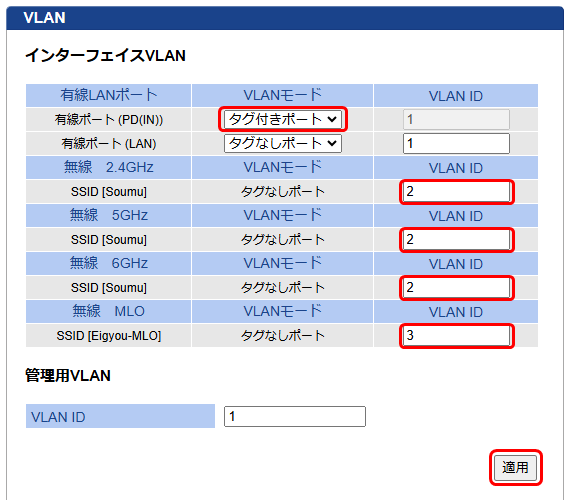The width and height of the screenshot is (570, 500).
Task: Click the 無線 2.4GHz section header
Action: pyautogui.click(x=108, y=167)
